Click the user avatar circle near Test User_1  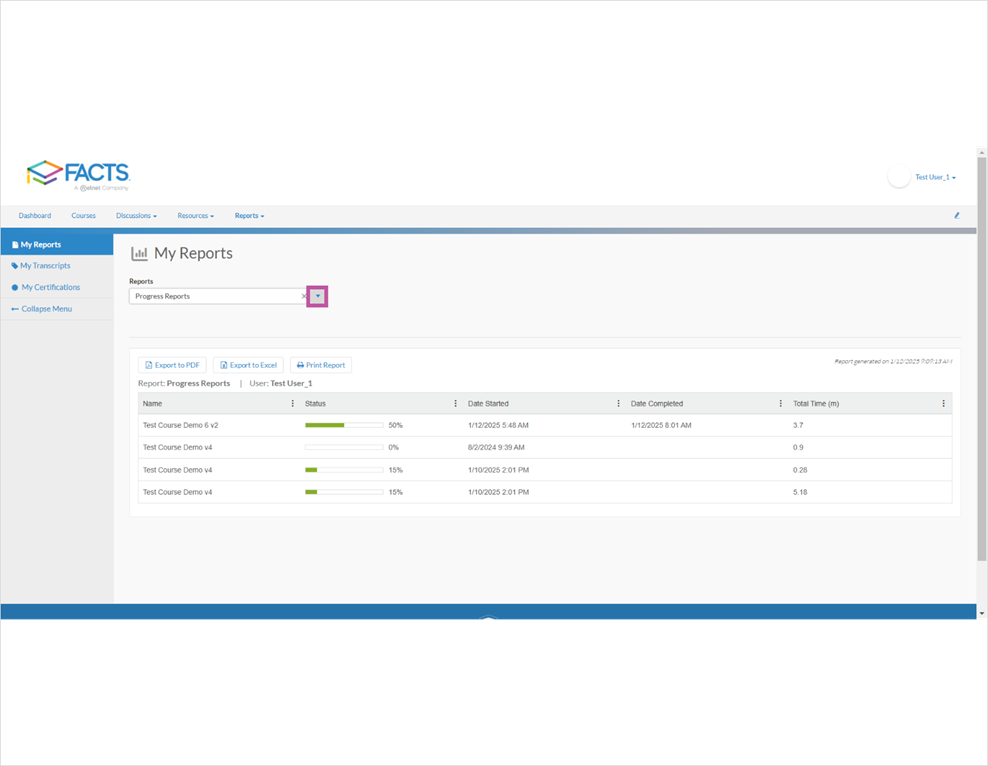click(899, 176)
